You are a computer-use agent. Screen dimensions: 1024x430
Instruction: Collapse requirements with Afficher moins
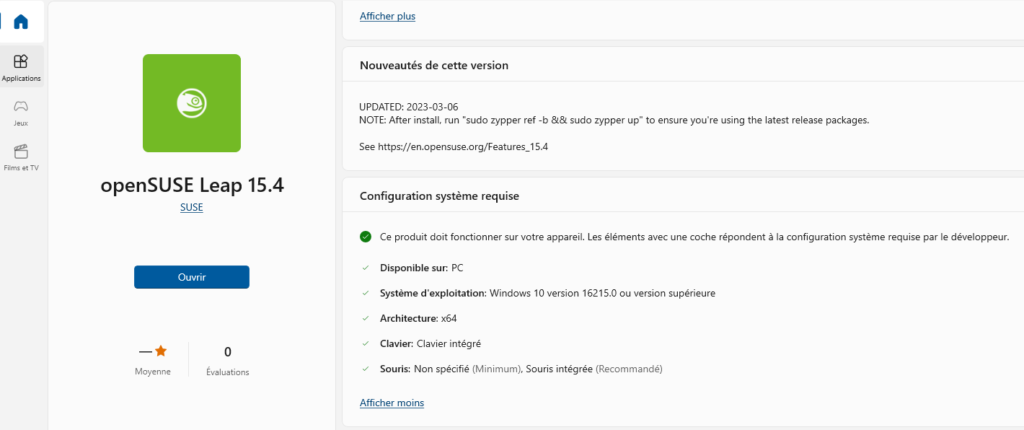click(392, 403)
